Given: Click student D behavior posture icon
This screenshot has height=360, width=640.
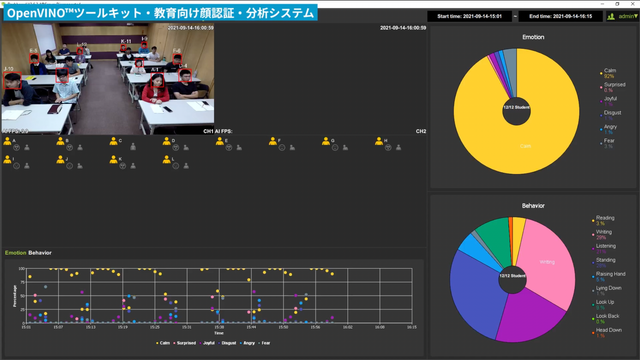Looking at the screenshot, I should [x=186, y=147].
